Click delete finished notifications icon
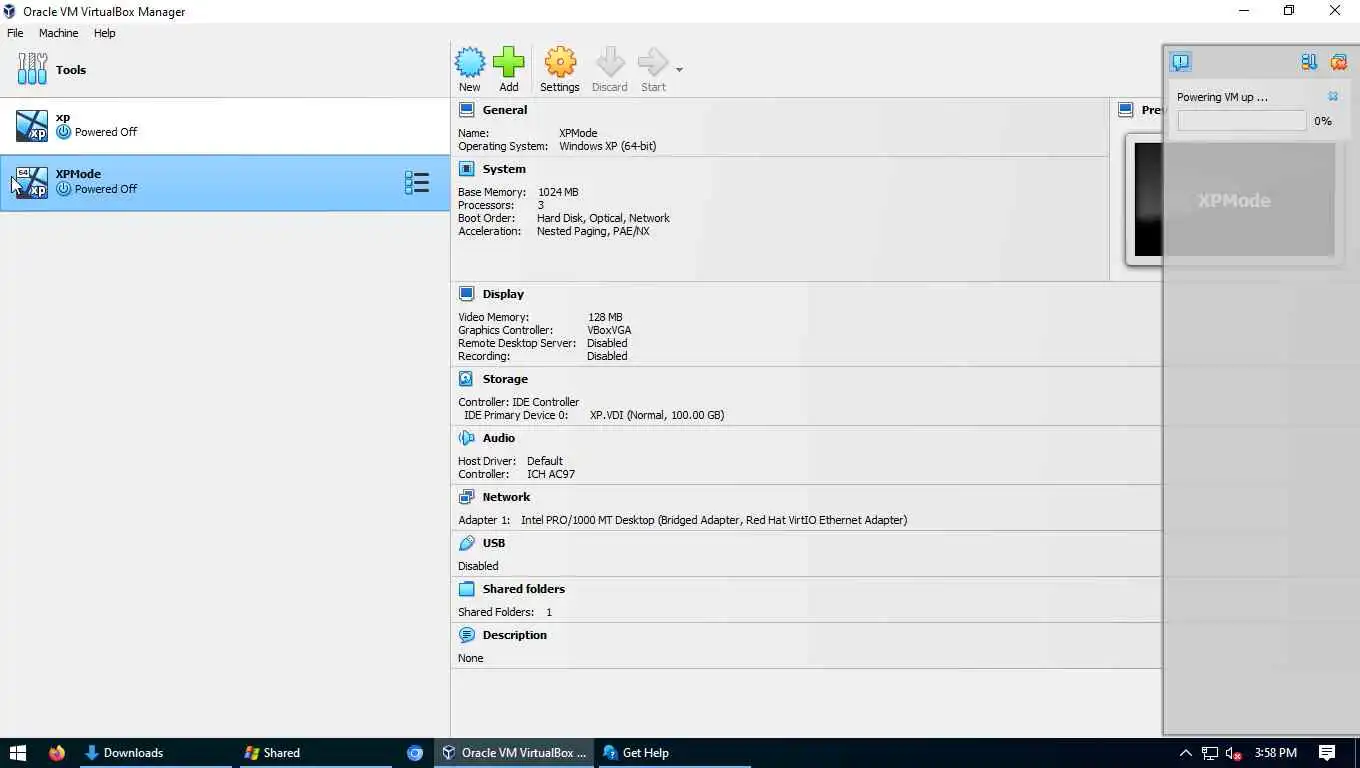 click(x=1338, y=62)
